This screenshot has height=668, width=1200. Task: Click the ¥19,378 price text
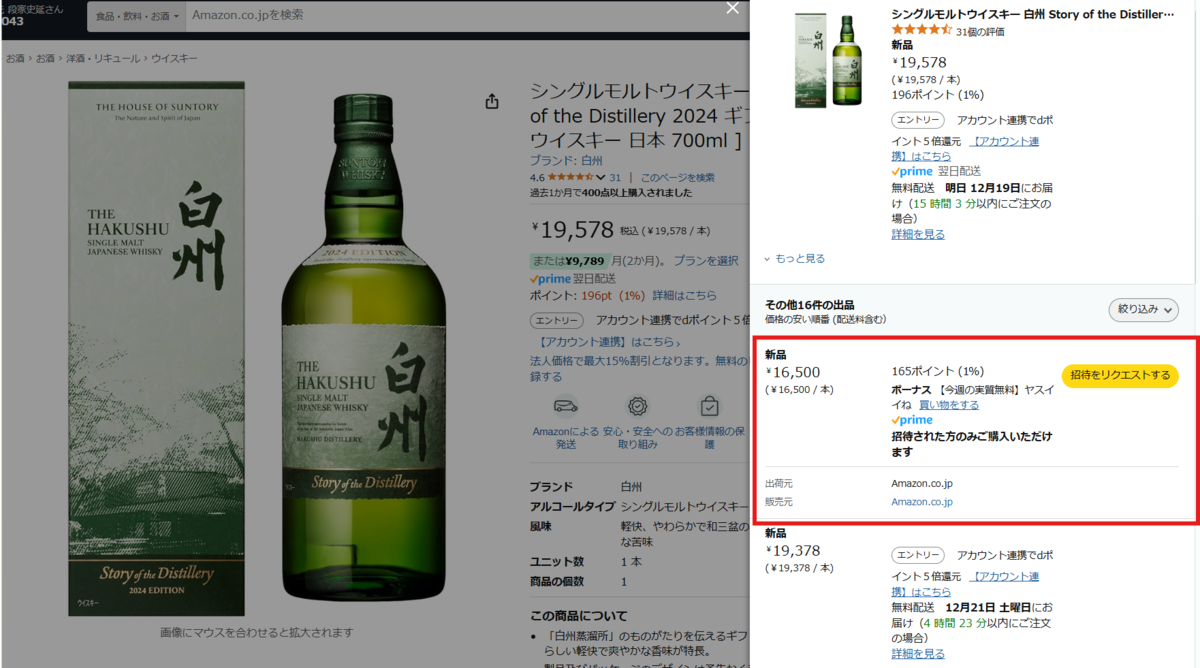[x=793, y=551]
